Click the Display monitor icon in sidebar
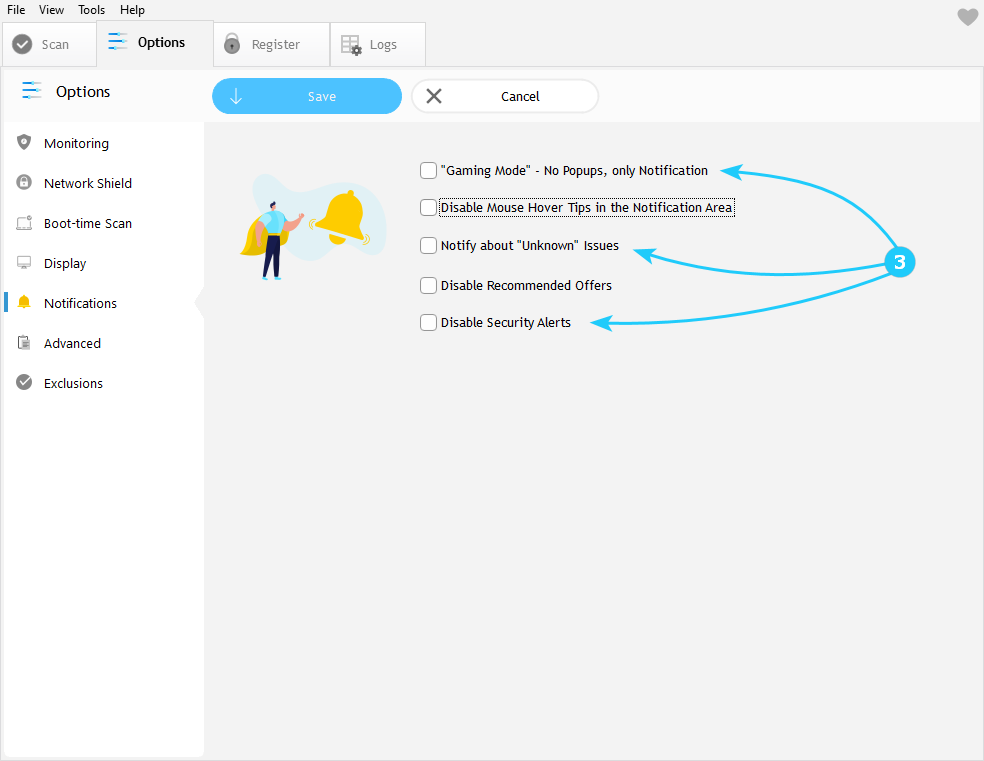 point(24,263)
